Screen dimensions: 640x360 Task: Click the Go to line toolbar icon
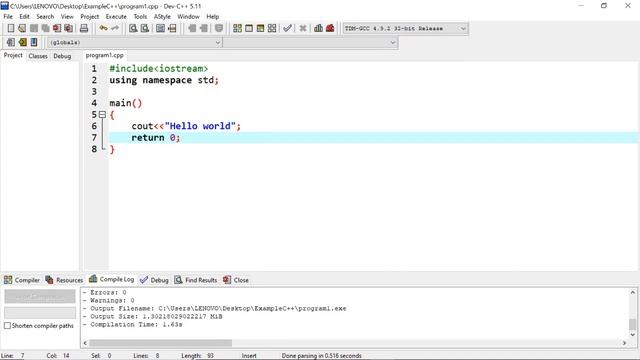point(172,28)
